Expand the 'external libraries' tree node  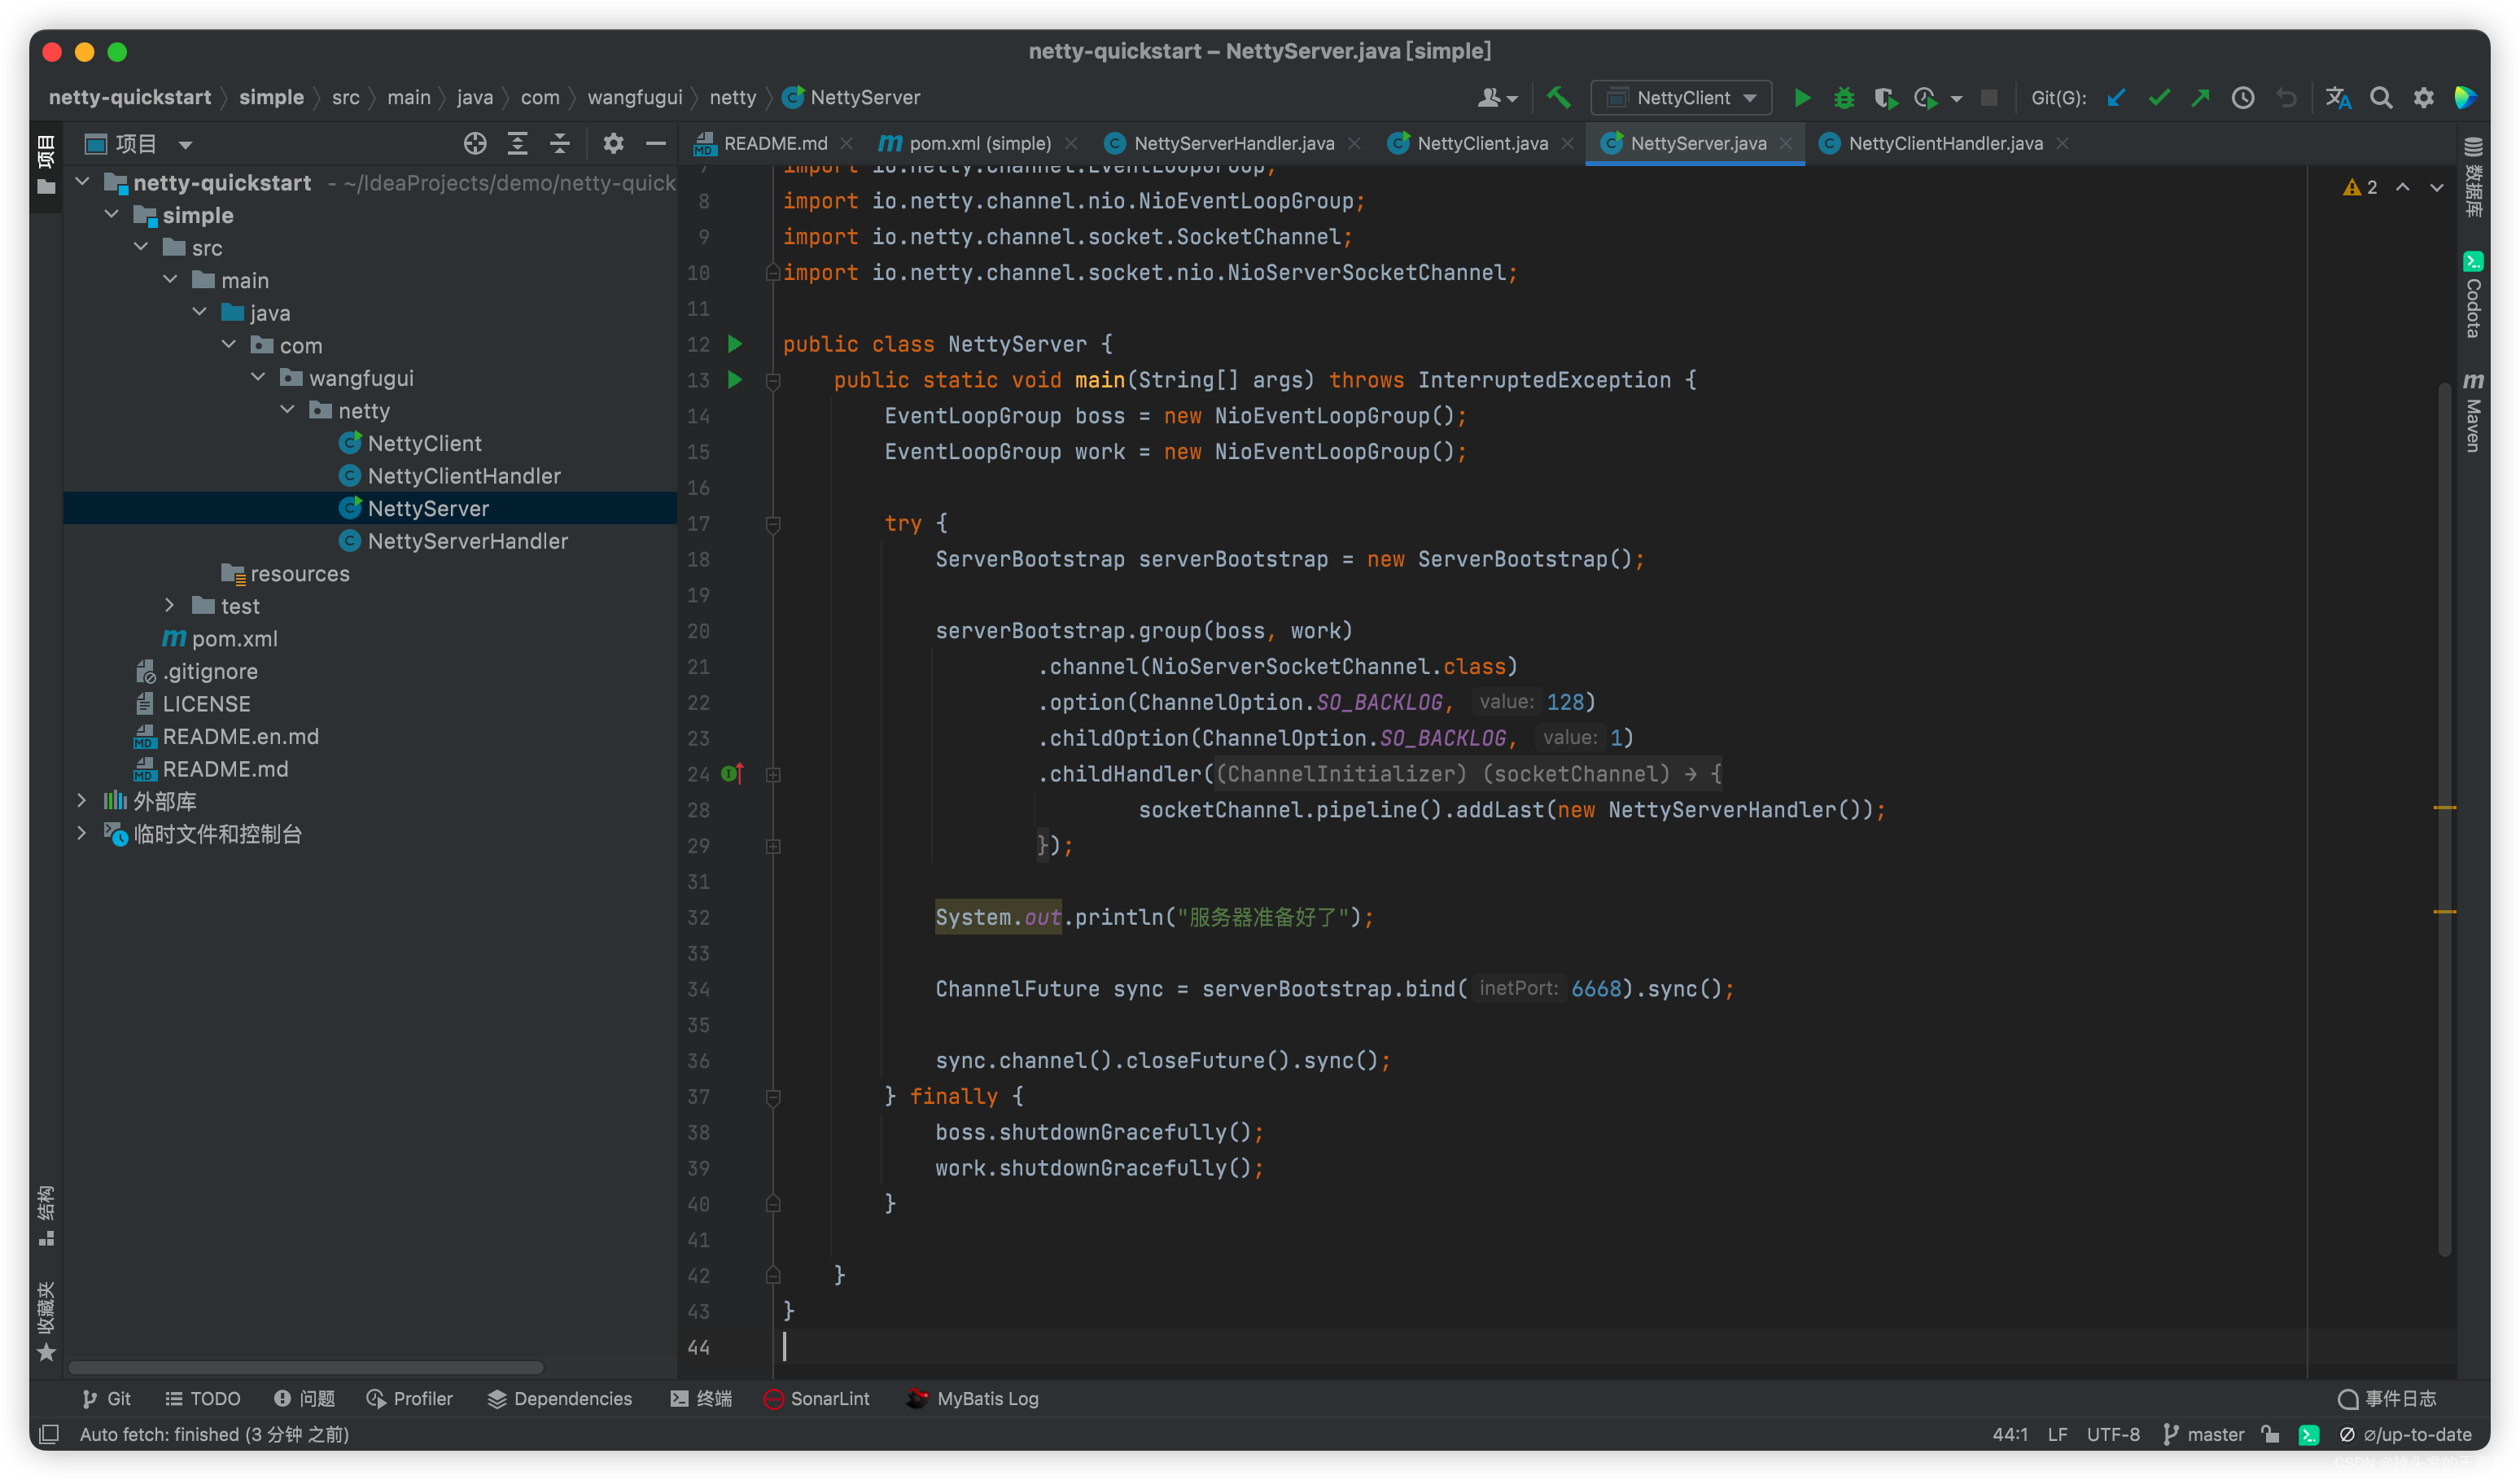click(x=83, y=802)
